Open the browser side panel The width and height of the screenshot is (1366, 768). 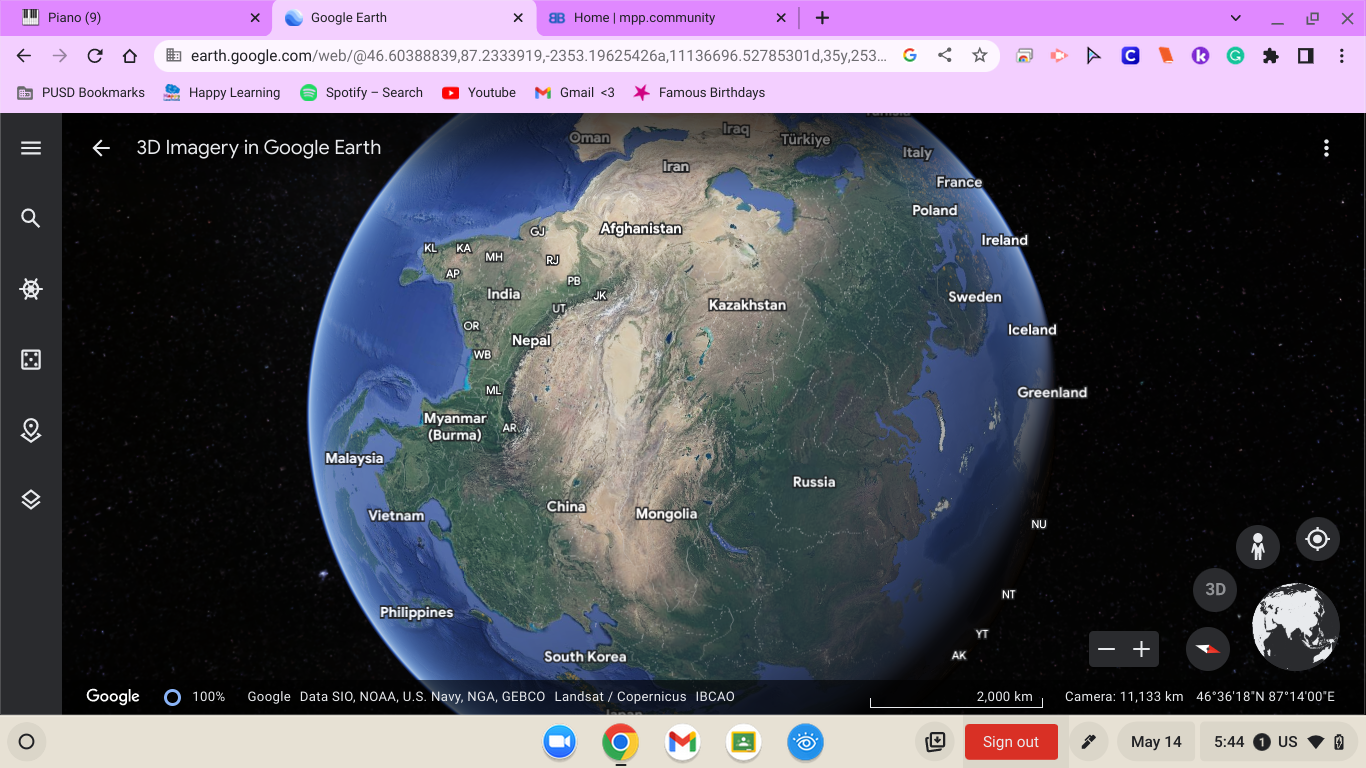tap(1306, 56)
